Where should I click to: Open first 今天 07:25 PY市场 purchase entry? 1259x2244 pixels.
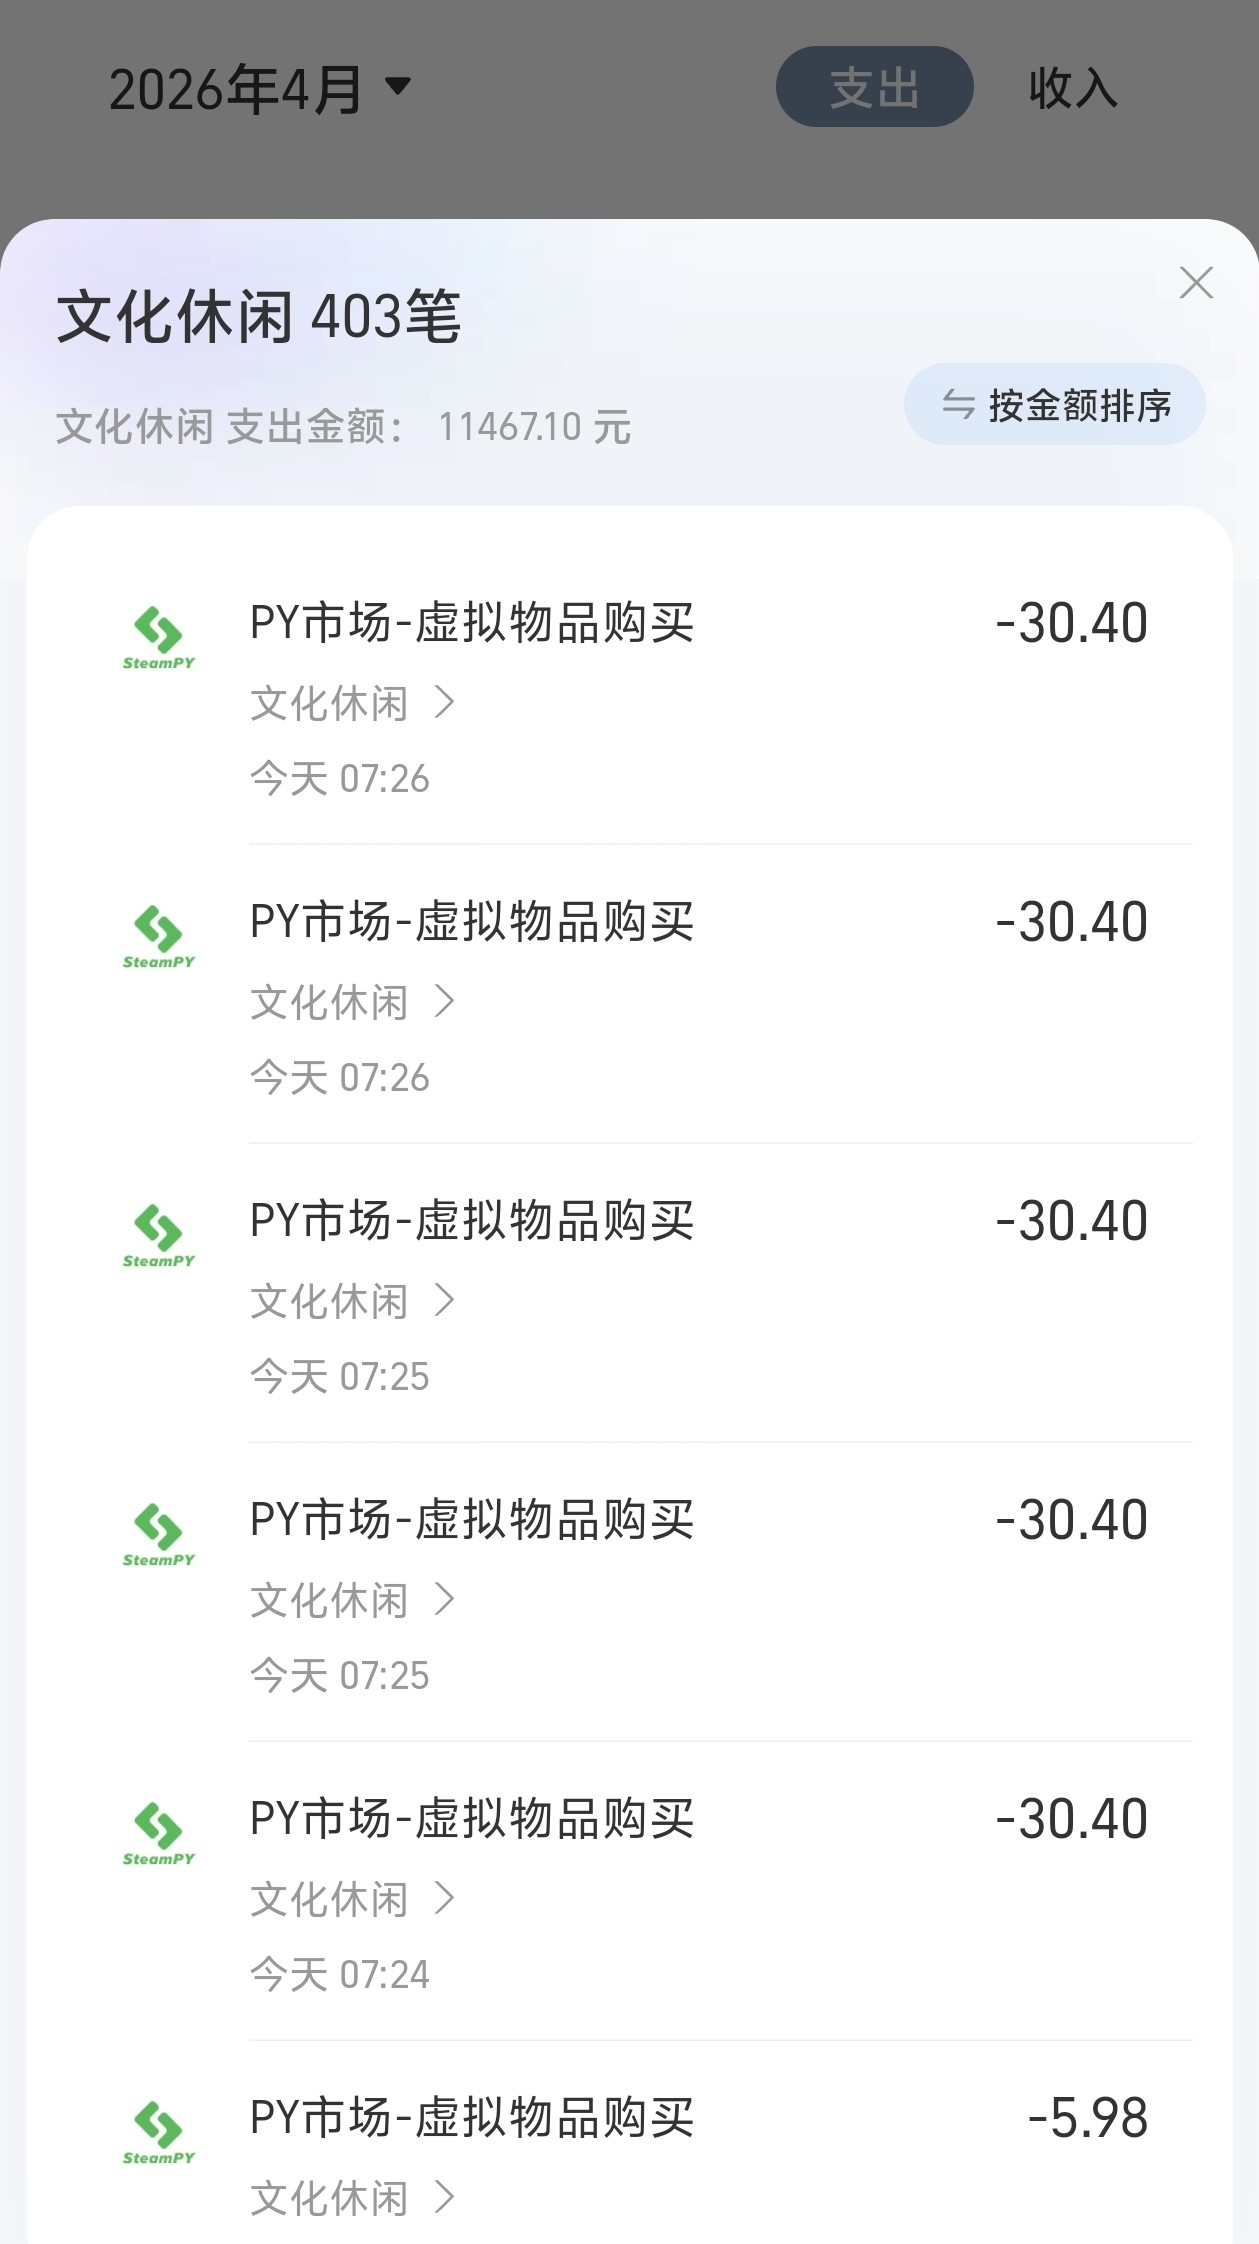(471, 1221)
